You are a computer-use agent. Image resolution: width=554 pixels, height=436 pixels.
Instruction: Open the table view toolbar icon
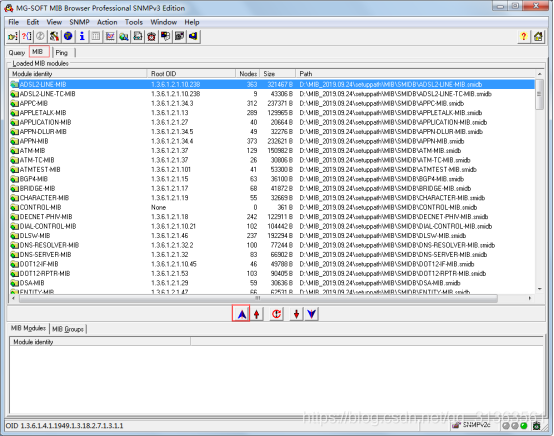coord(96,36)
